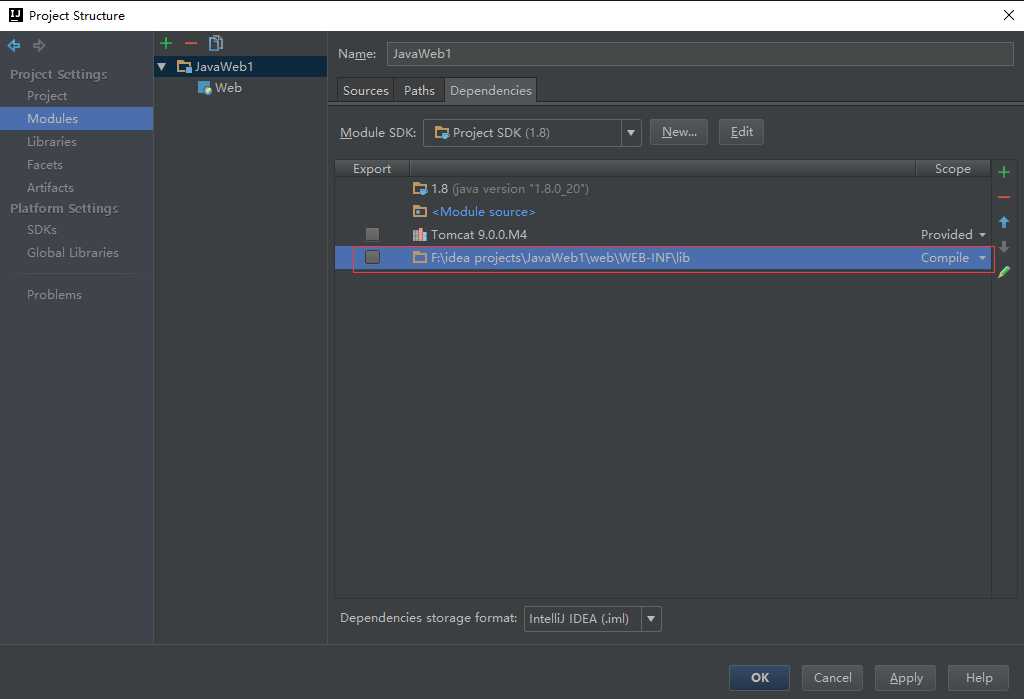Open the Module SDK dropdown arrow
The image size is (1024, 699).
[x=631, y=133]
